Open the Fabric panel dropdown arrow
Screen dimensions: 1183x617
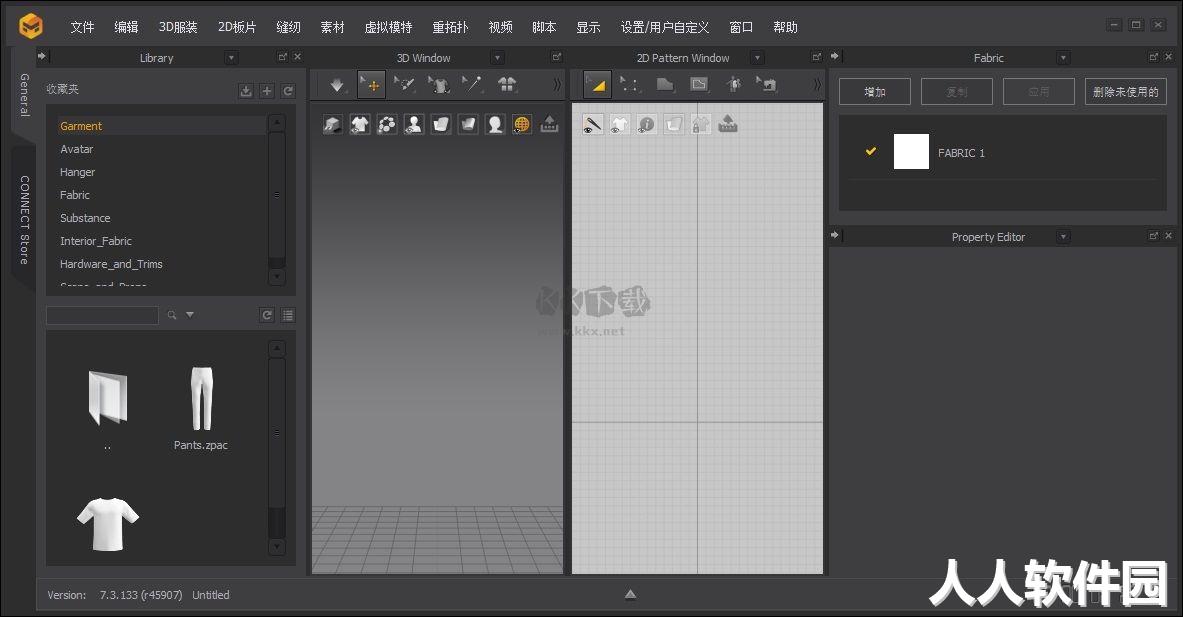pyautogui.click(x=1063, y=58)
